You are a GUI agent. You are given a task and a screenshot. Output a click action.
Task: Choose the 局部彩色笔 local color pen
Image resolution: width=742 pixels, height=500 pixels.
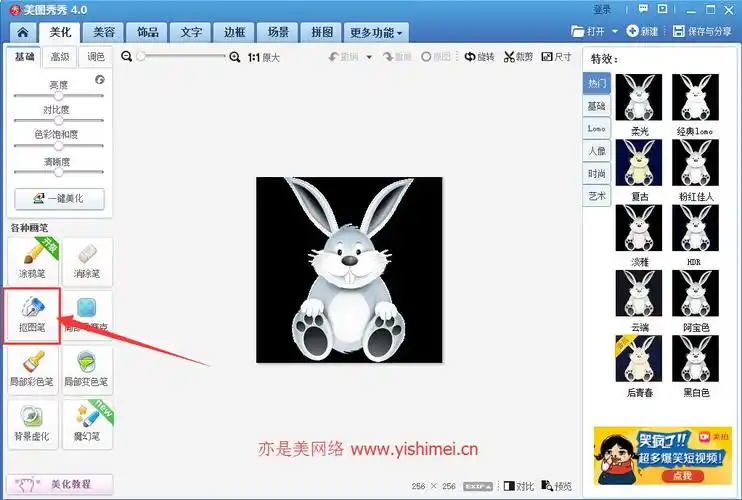(32, 367)
